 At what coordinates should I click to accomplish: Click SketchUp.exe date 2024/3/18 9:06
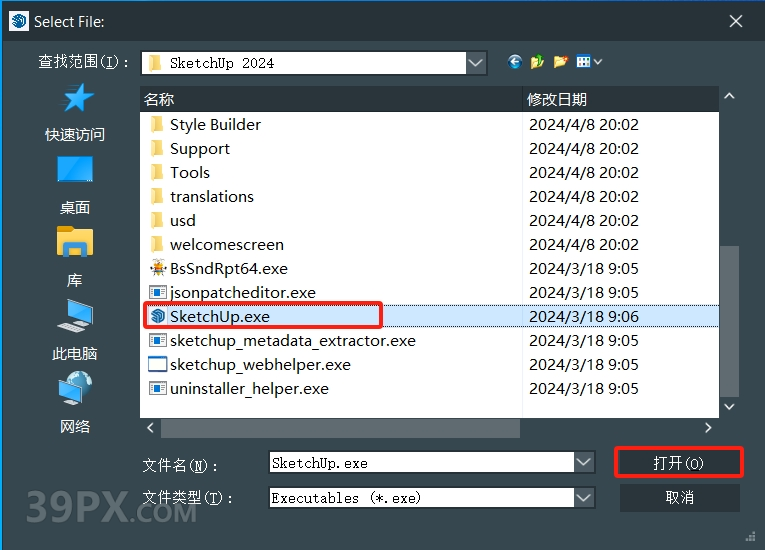click(584, 316)
